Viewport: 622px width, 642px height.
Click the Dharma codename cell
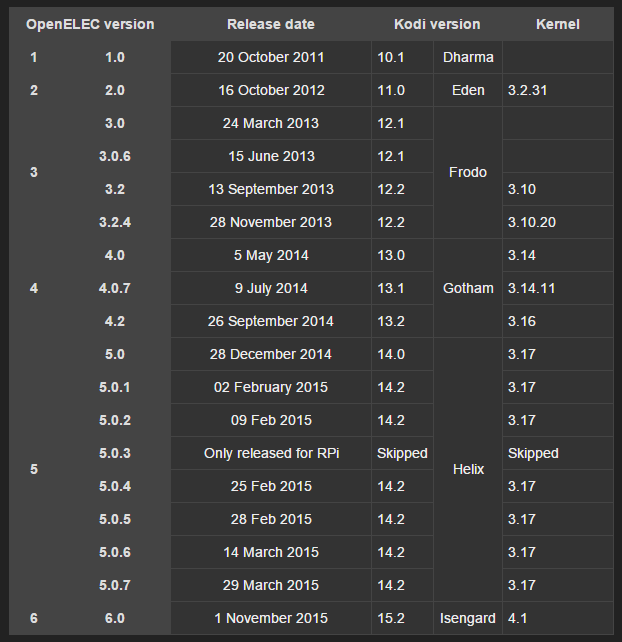468,57
